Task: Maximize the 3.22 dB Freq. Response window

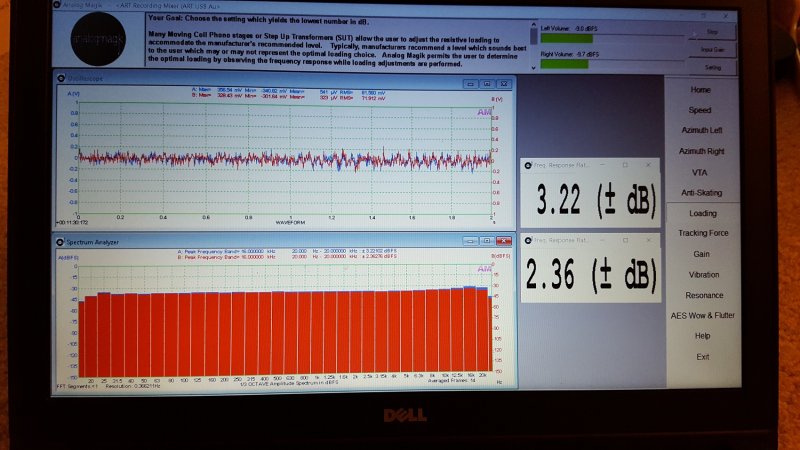Action: click(x=625, y=165)
